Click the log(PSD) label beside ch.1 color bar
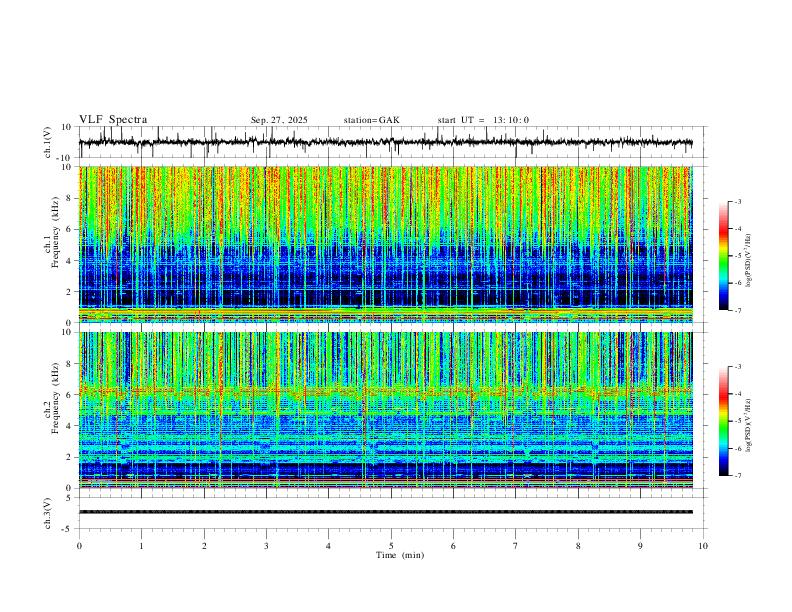Image resolution: width=792 pixels, height=612 pixels. (749, 261)
